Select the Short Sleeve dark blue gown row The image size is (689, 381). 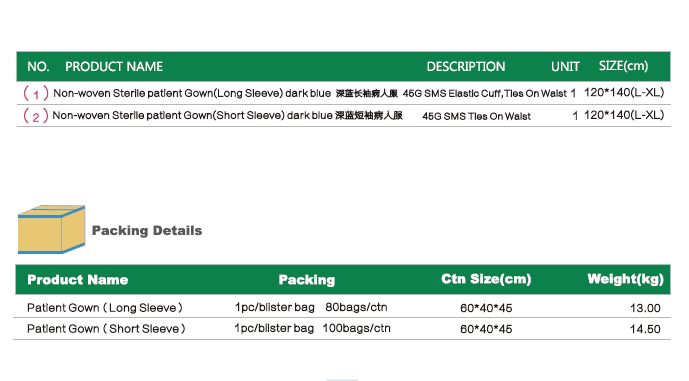click(x=344, y=116)
